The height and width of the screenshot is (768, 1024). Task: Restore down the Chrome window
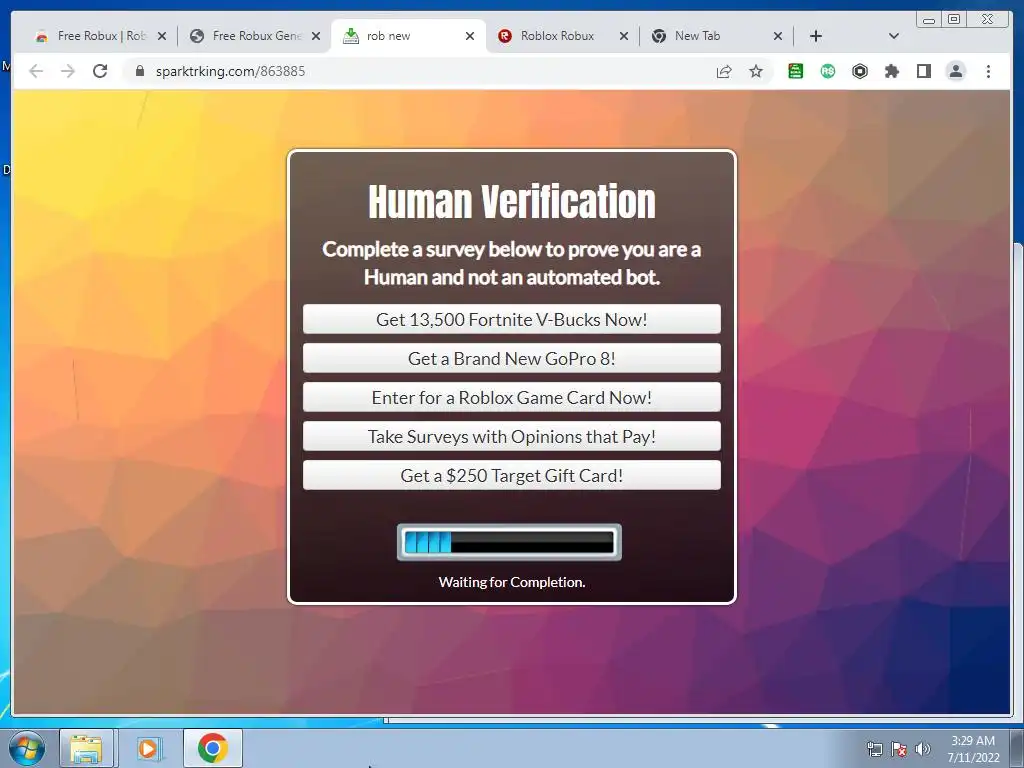pyautogui.click(x=953, y=19)
